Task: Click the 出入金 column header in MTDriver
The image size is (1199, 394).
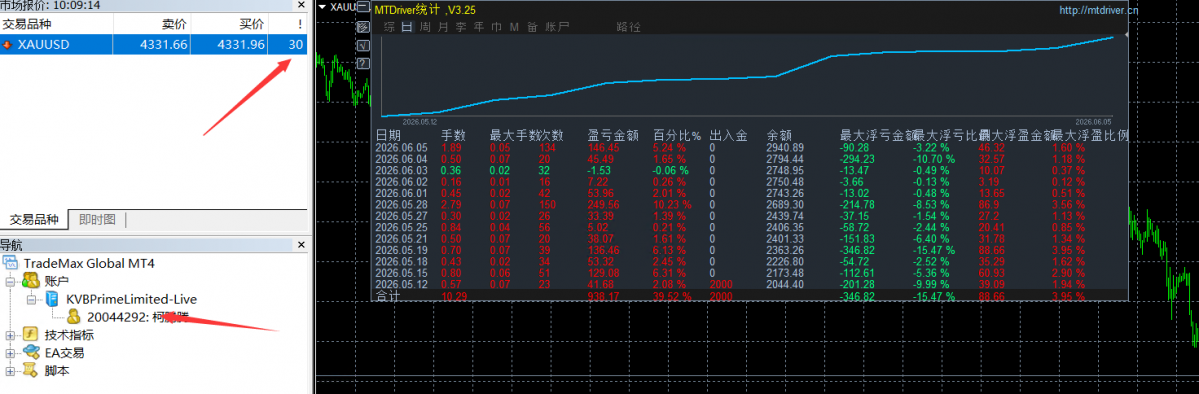Action: pyautogui.click(x=728, y=135)
